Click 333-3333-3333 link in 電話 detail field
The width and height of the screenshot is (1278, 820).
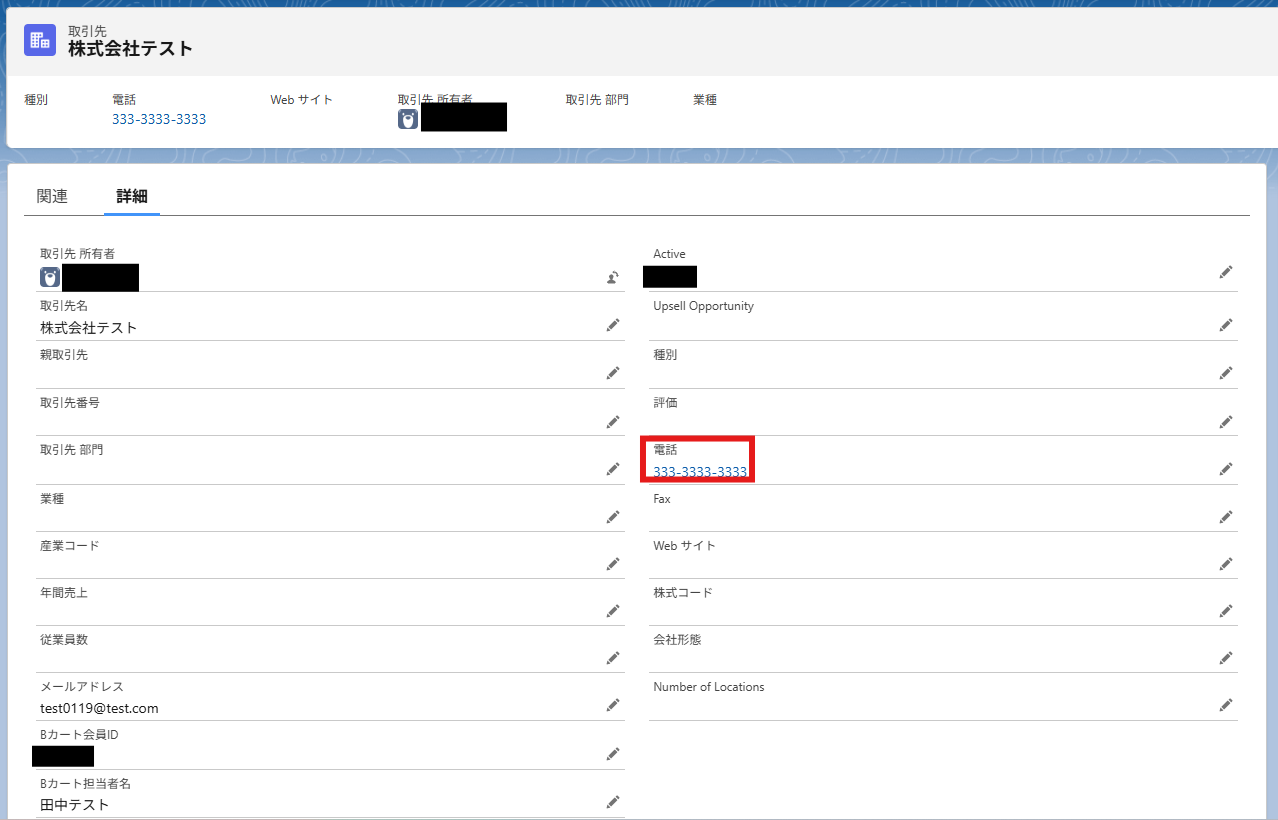700,472
